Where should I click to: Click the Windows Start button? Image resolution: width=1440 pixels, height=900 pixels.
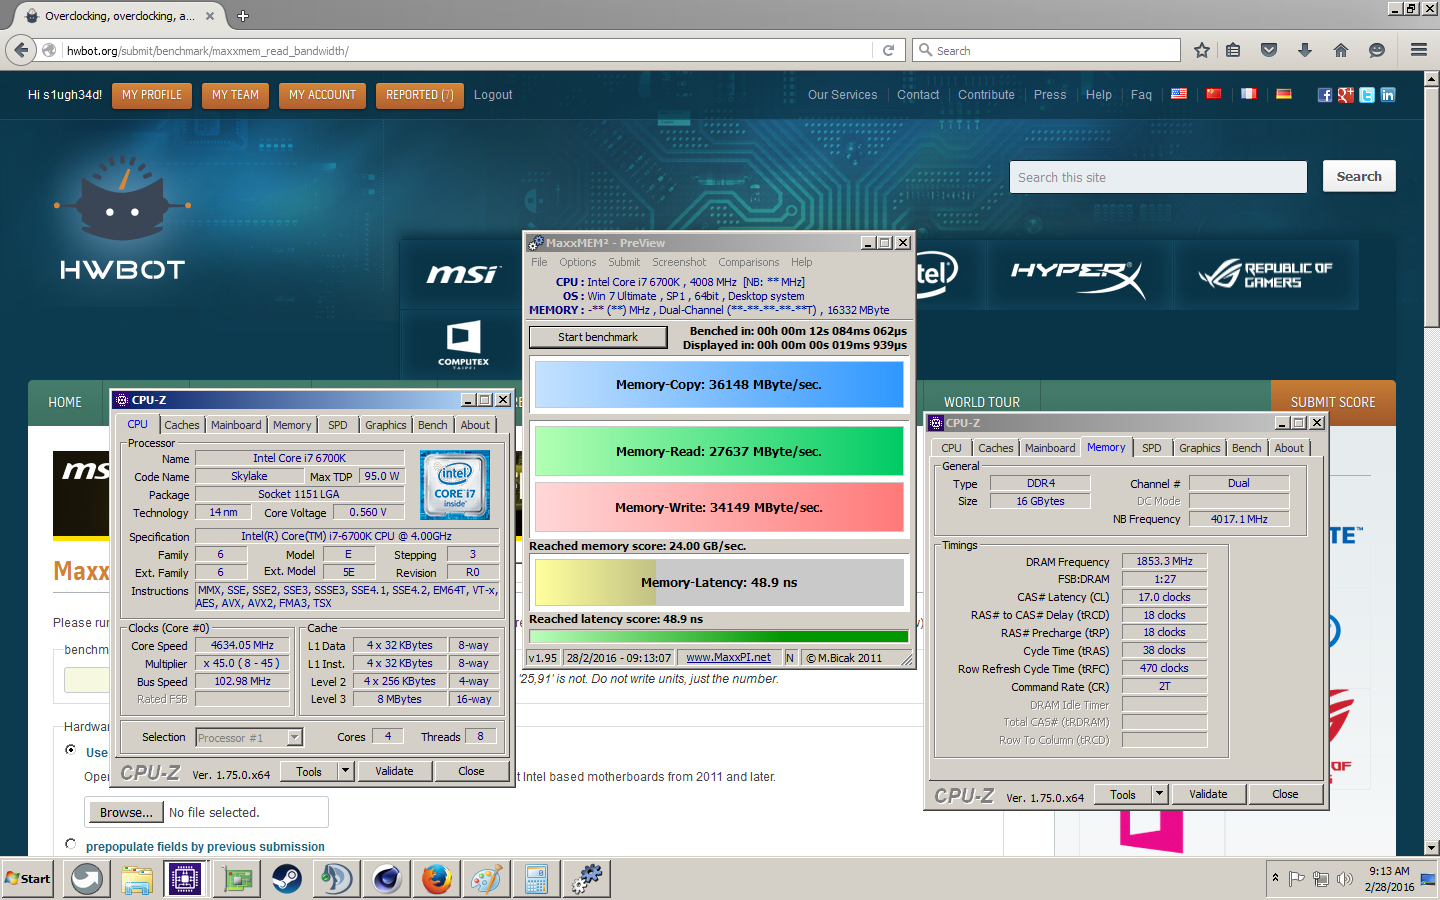pyautogui.click(x=28, y=879)
